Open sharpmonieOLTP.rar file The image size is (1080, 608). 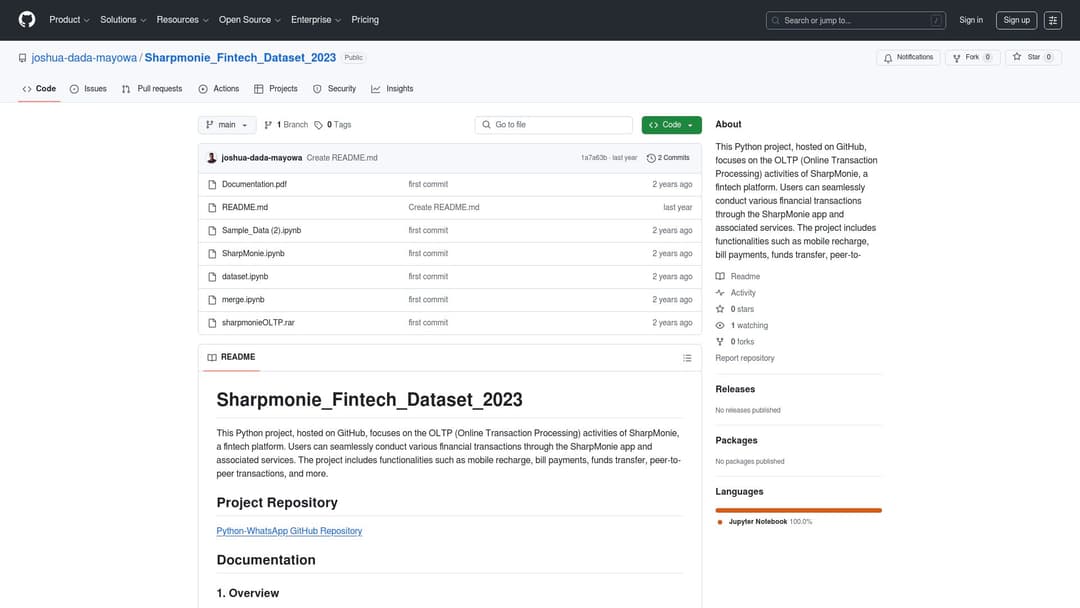click(x=258, y=323)
